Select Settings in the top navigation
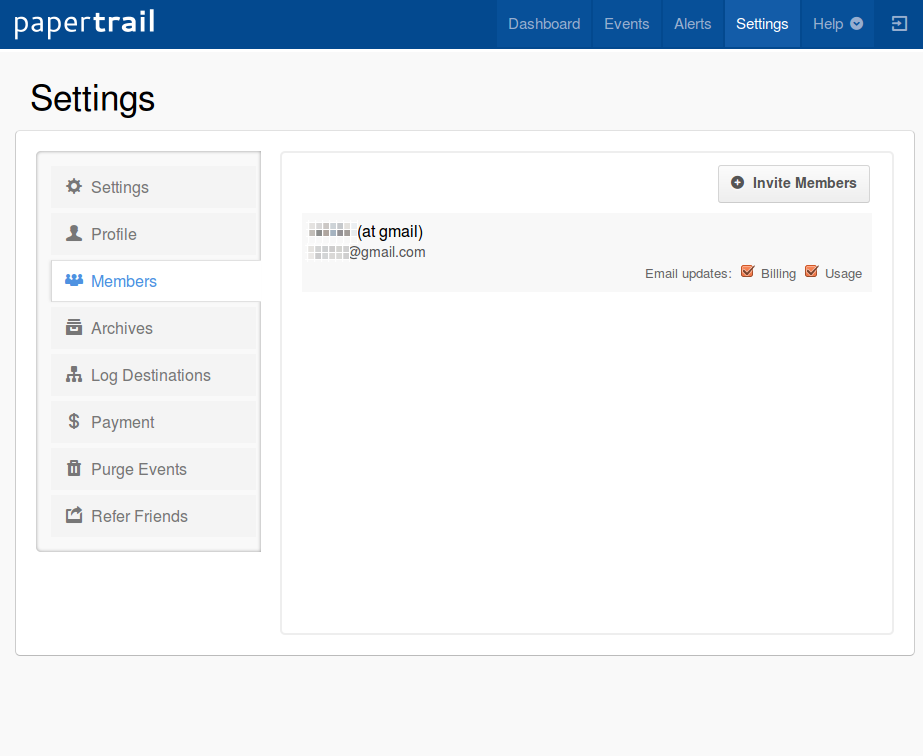923x756 pixels. tap(762, 24)
